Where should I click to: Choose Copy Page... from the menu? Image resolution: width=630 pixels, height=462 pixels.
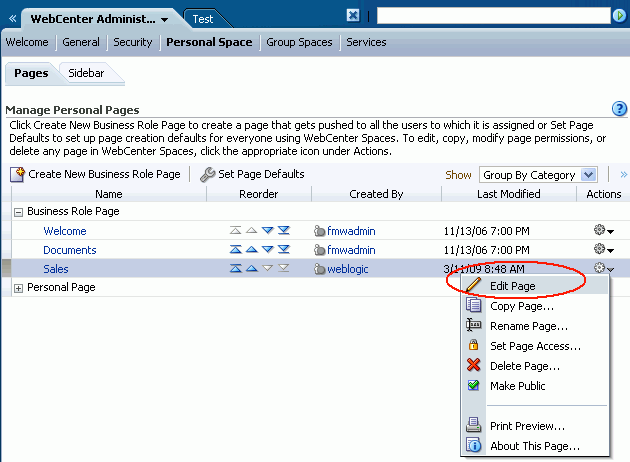(x=534, y=306)
